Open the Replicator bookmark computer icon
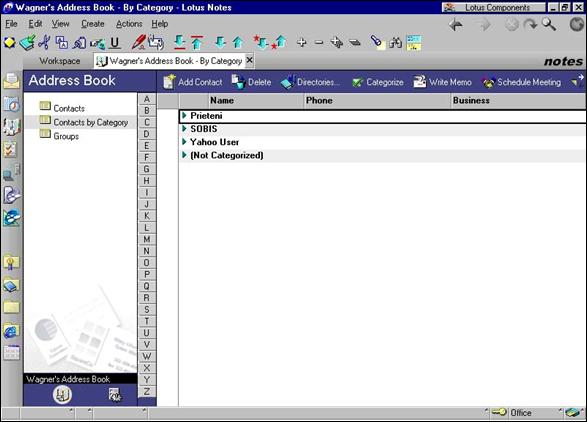The width and height of the screenshot is (587, 422). (x=11, y=173)
